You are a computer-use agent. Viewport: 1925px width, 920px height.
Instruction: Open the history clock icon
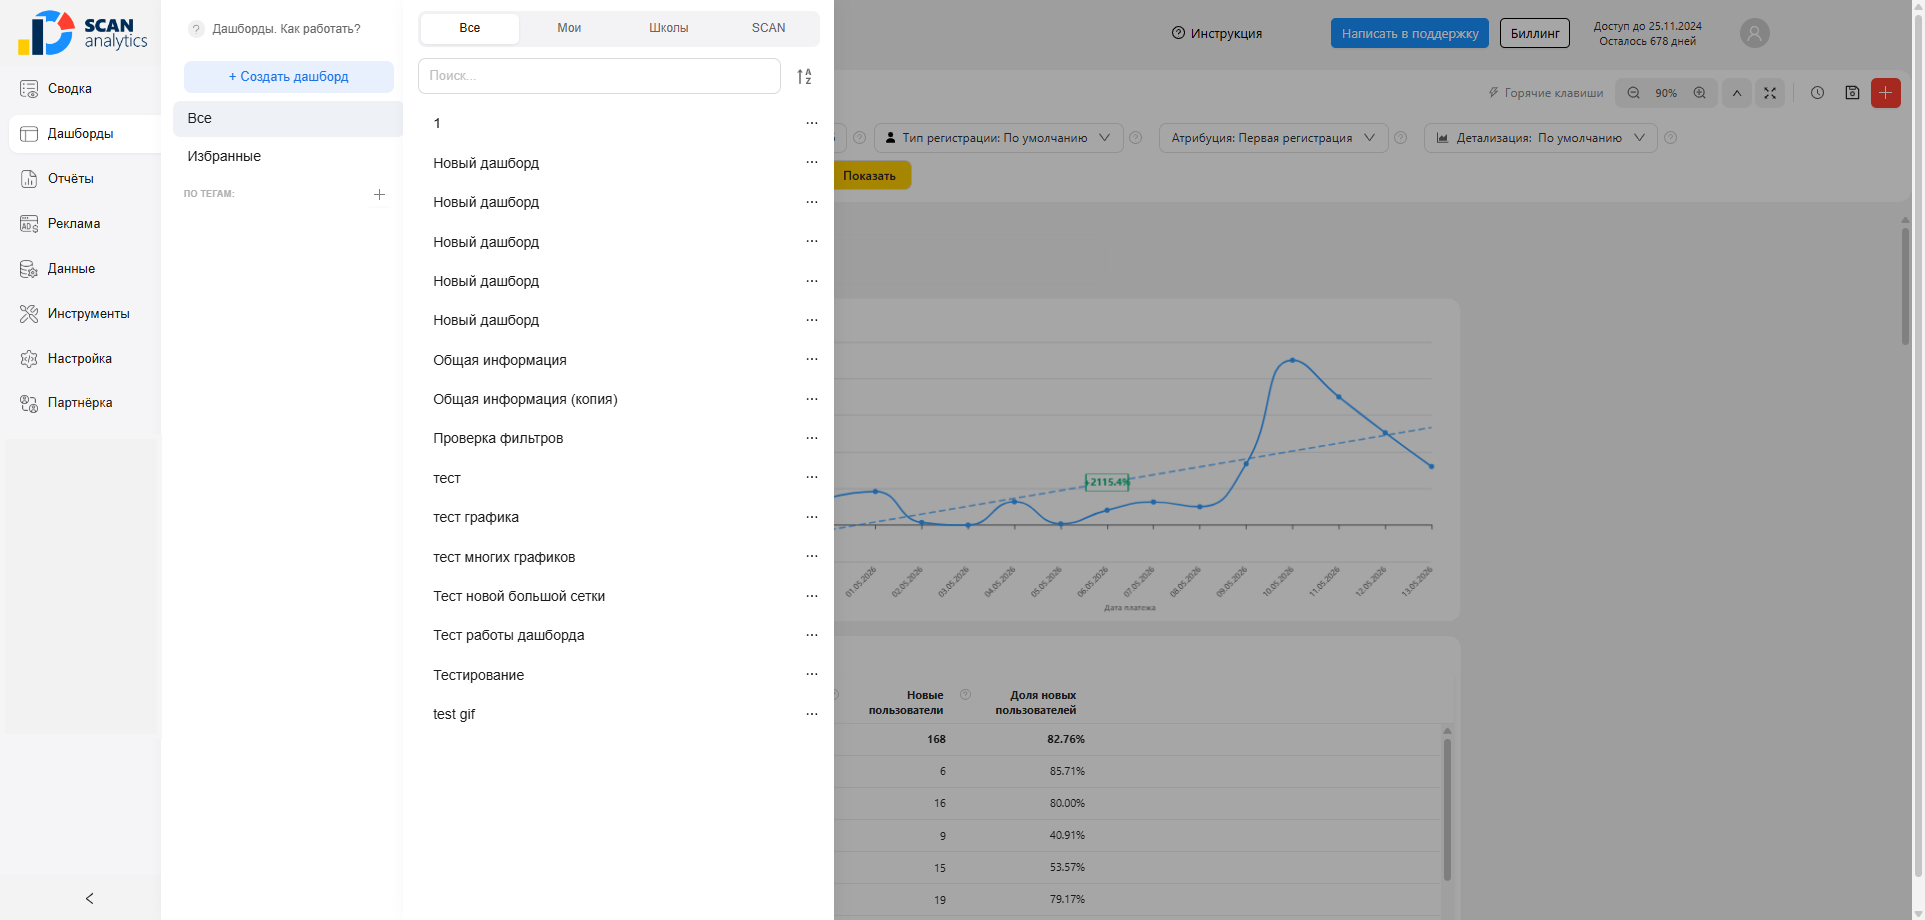[x=1817, y=93]
